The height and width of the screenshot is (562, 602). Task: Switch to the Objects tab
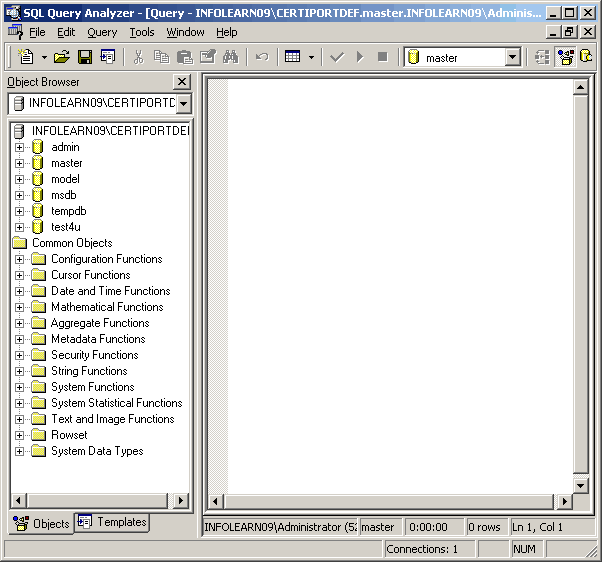(41, 524)
